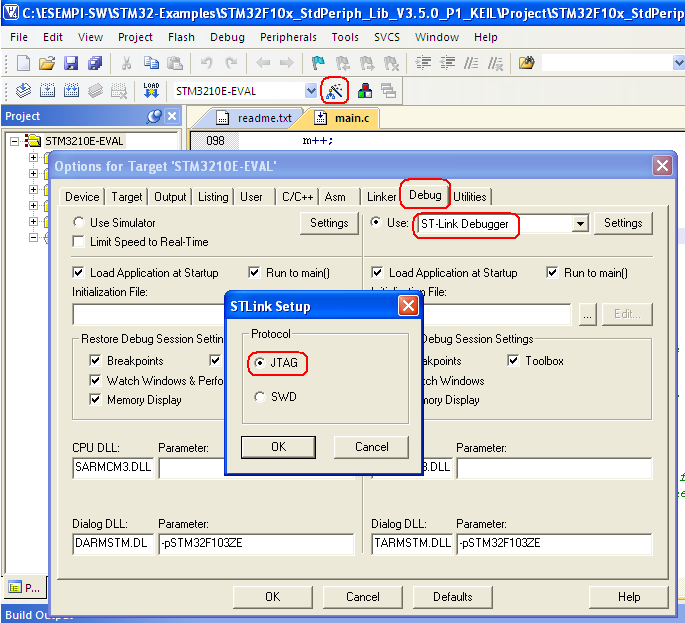
Task: Expand the fifth project group node
Action: coord(34,222)
